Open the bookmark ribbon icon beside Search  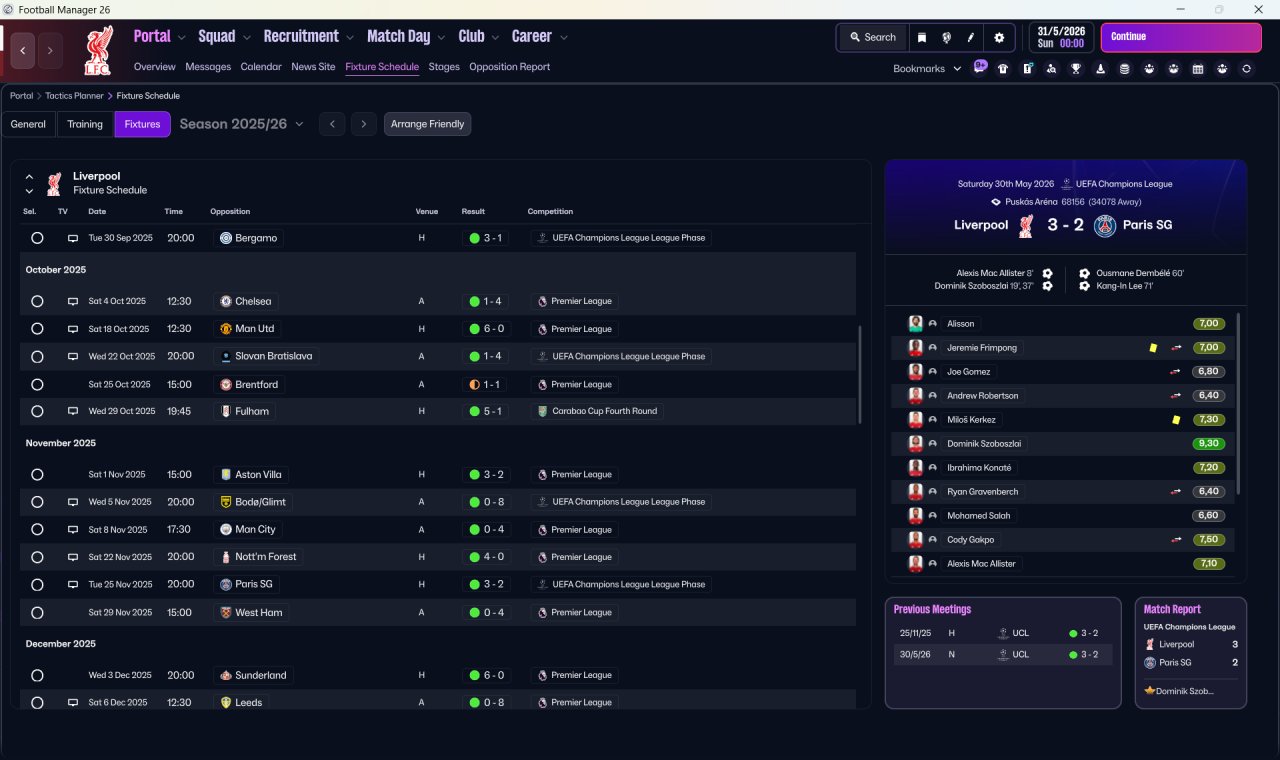922,38
